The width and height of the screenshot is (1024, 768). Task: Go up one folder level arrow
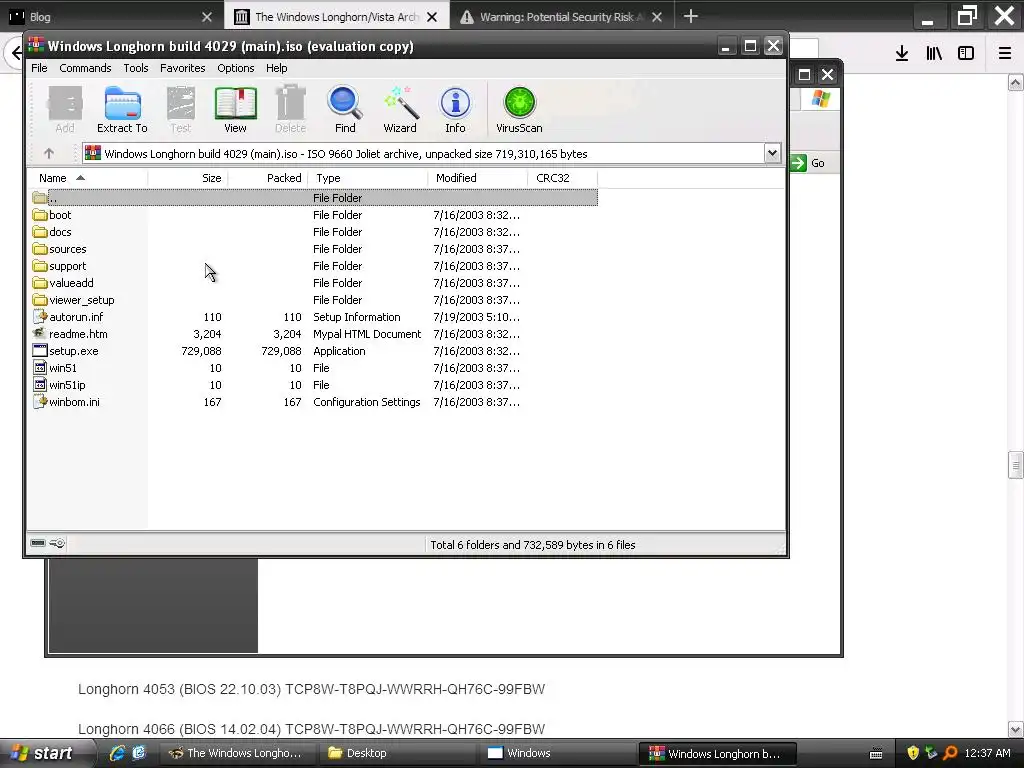48,153
